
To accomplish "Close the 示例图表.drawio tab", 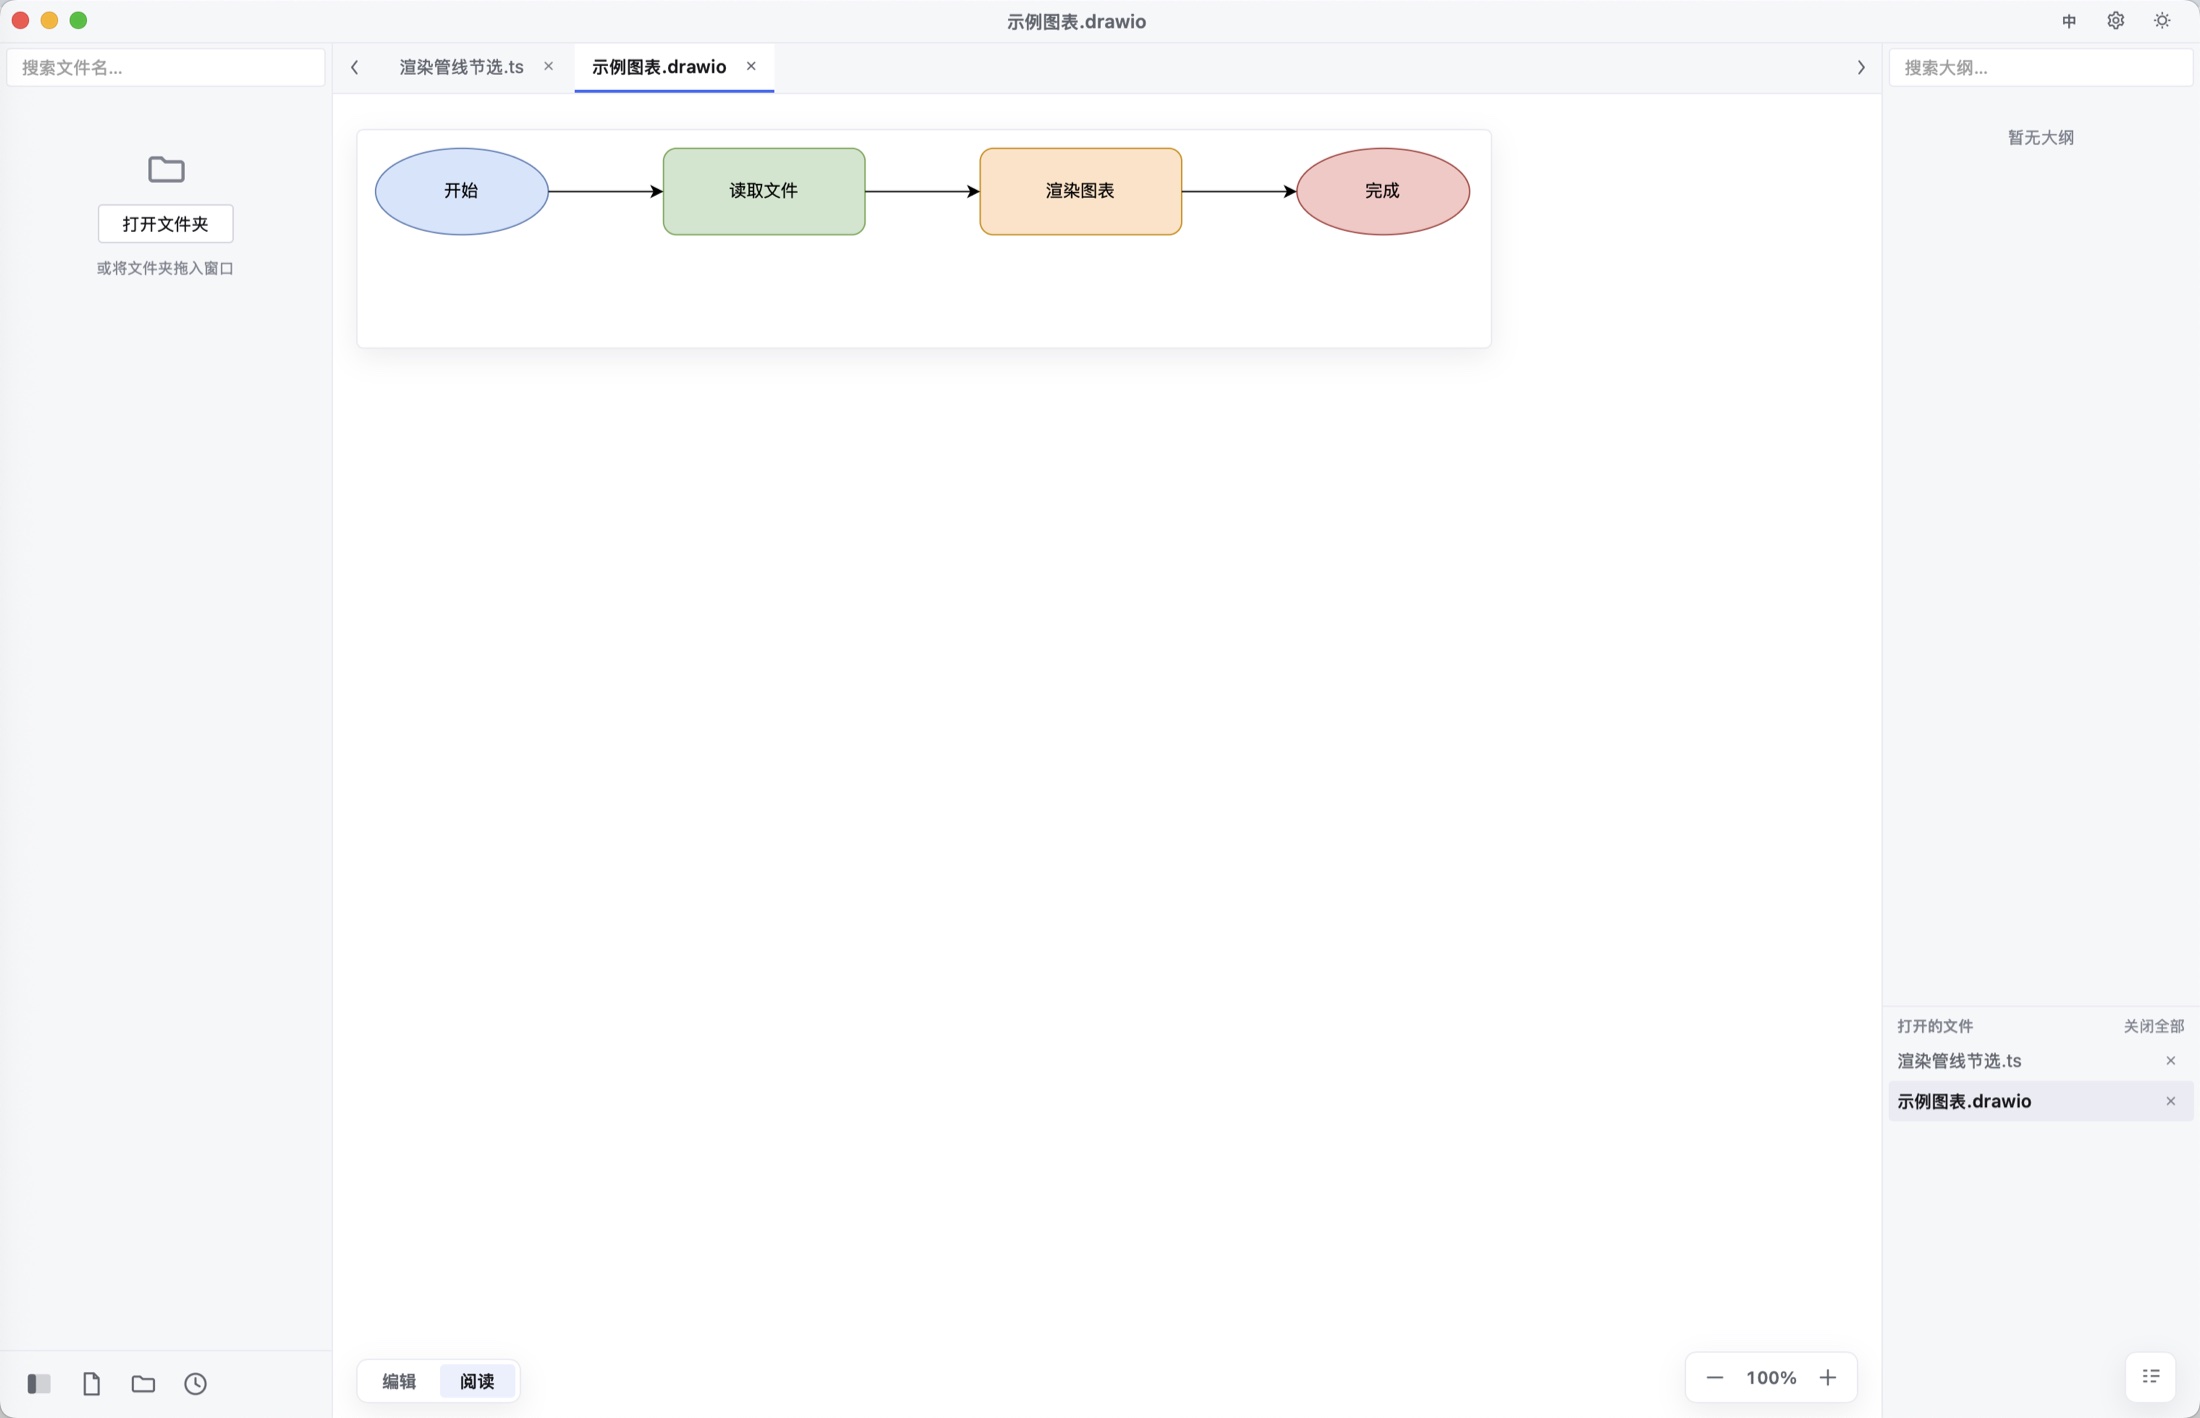I will coord(751,66).
